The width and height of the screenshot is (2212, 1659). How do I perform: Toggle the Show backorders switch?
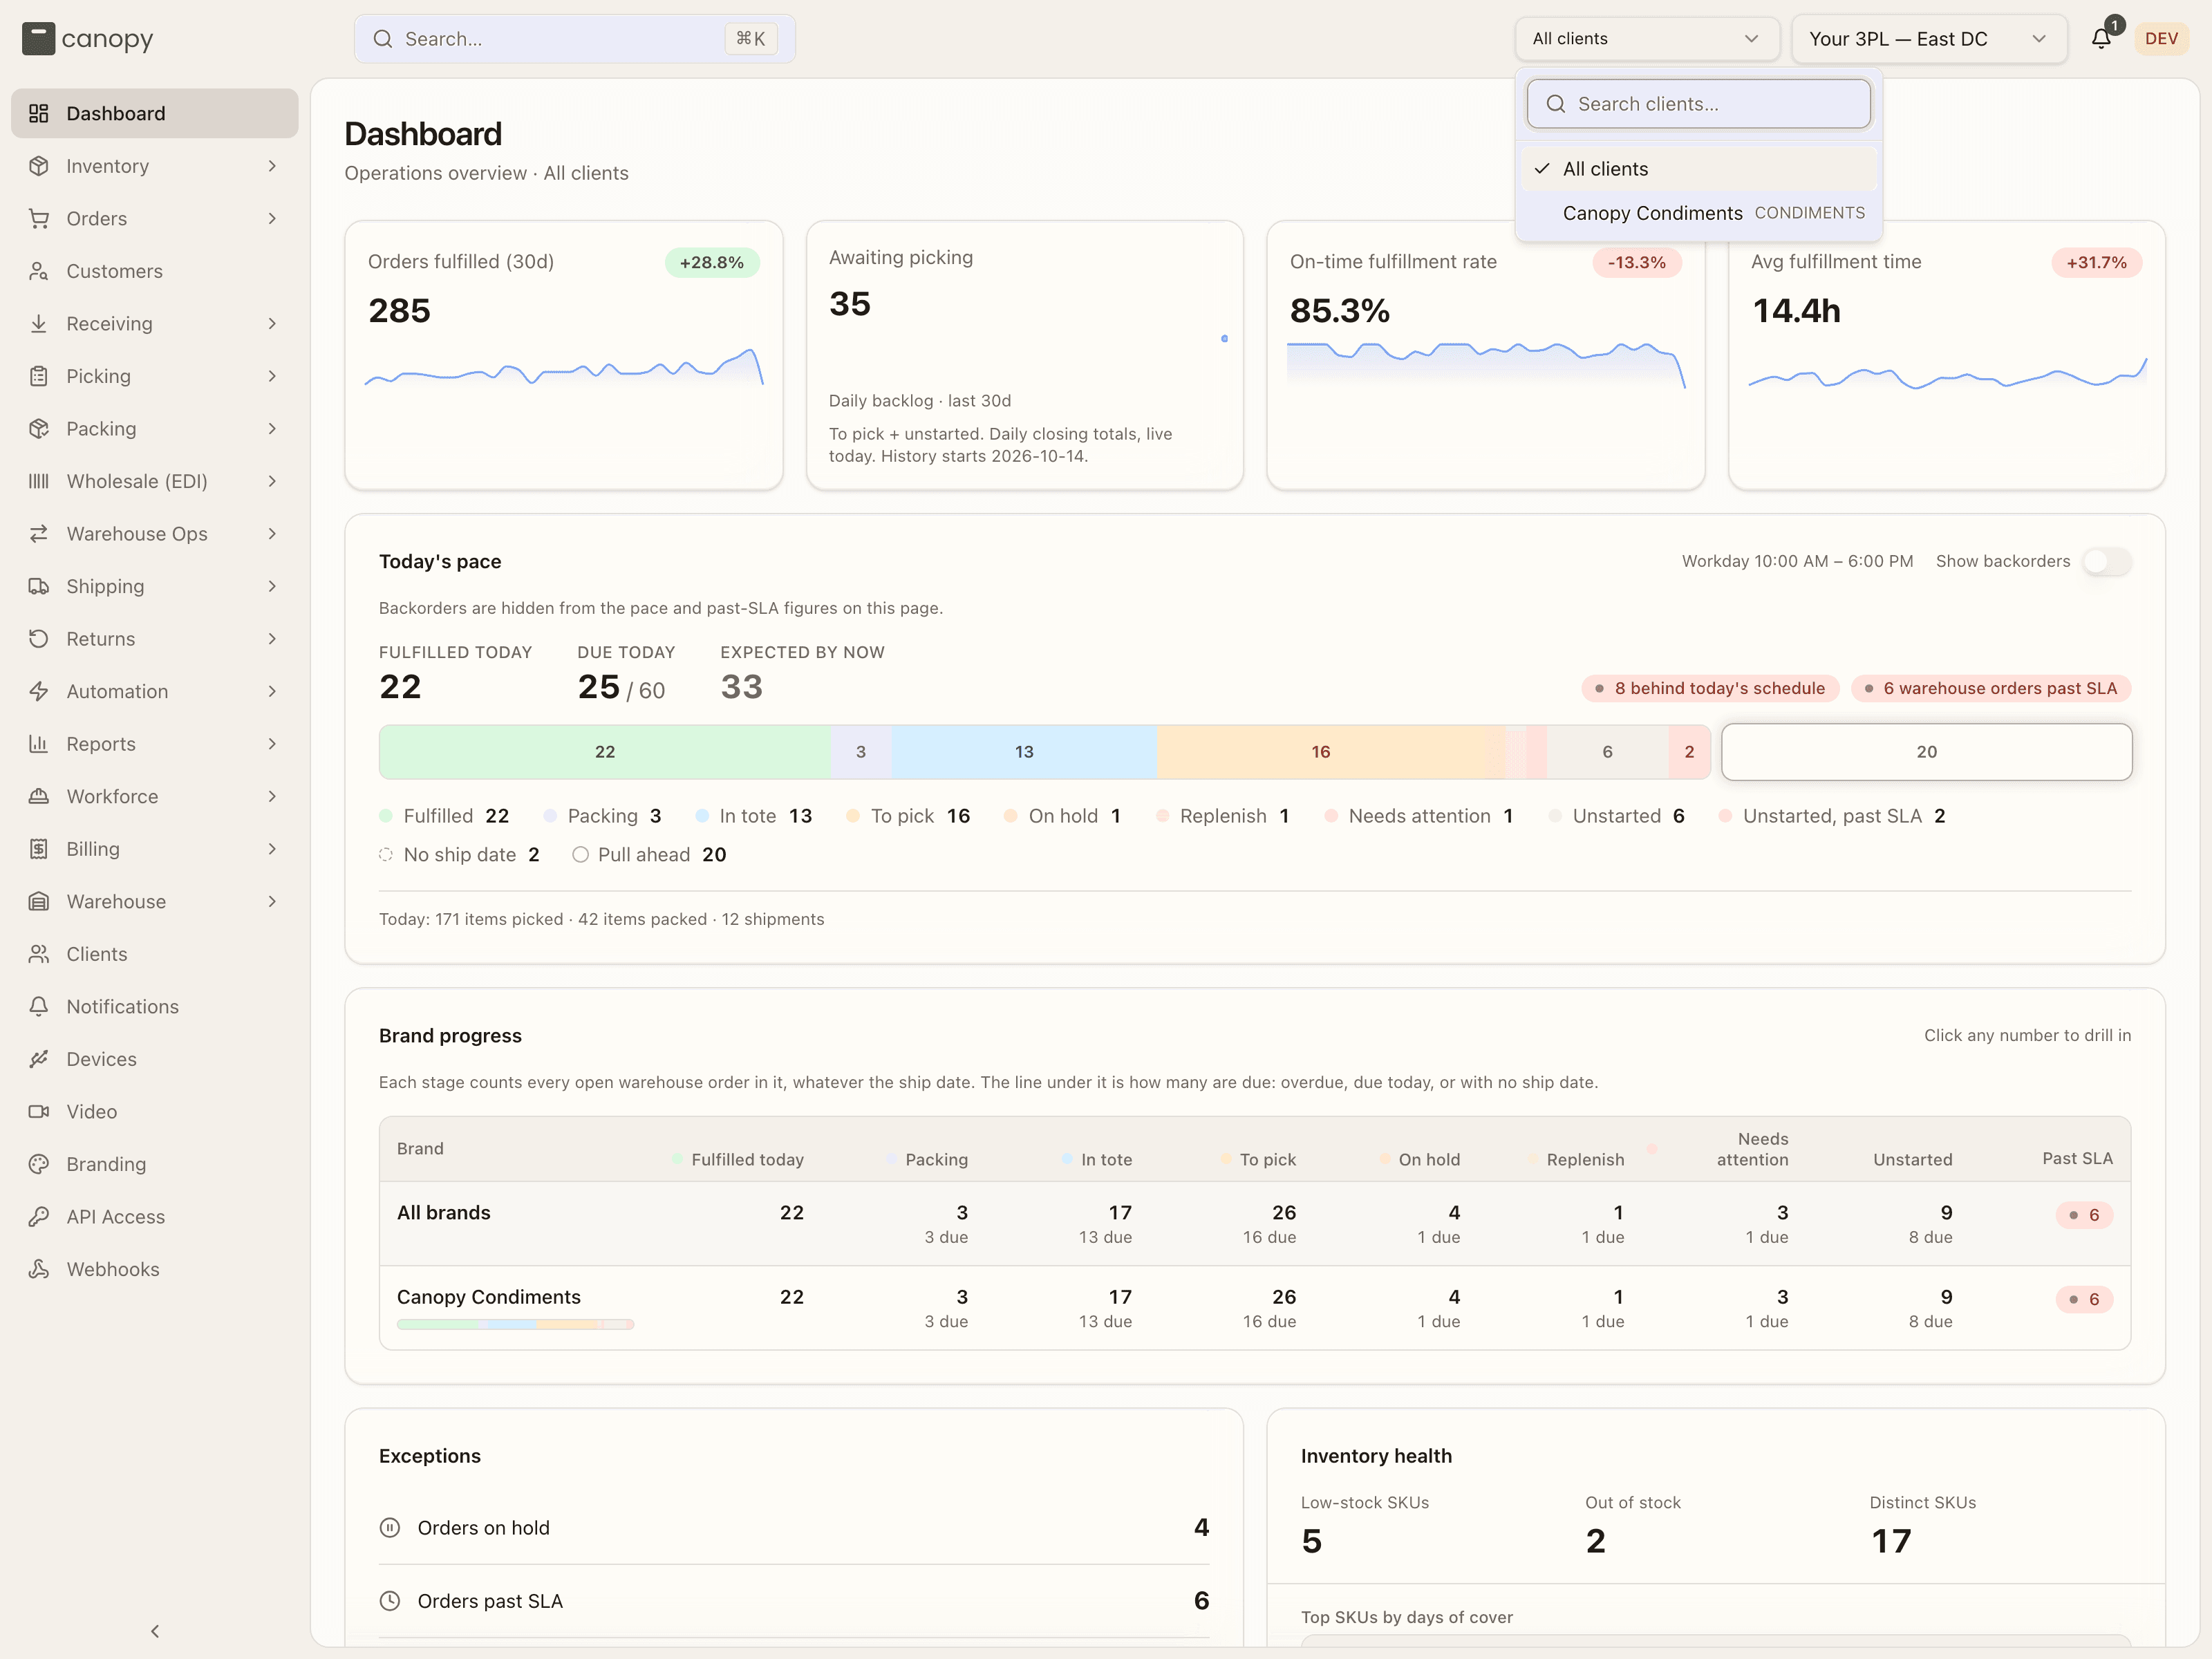(x=2107, y=561)
